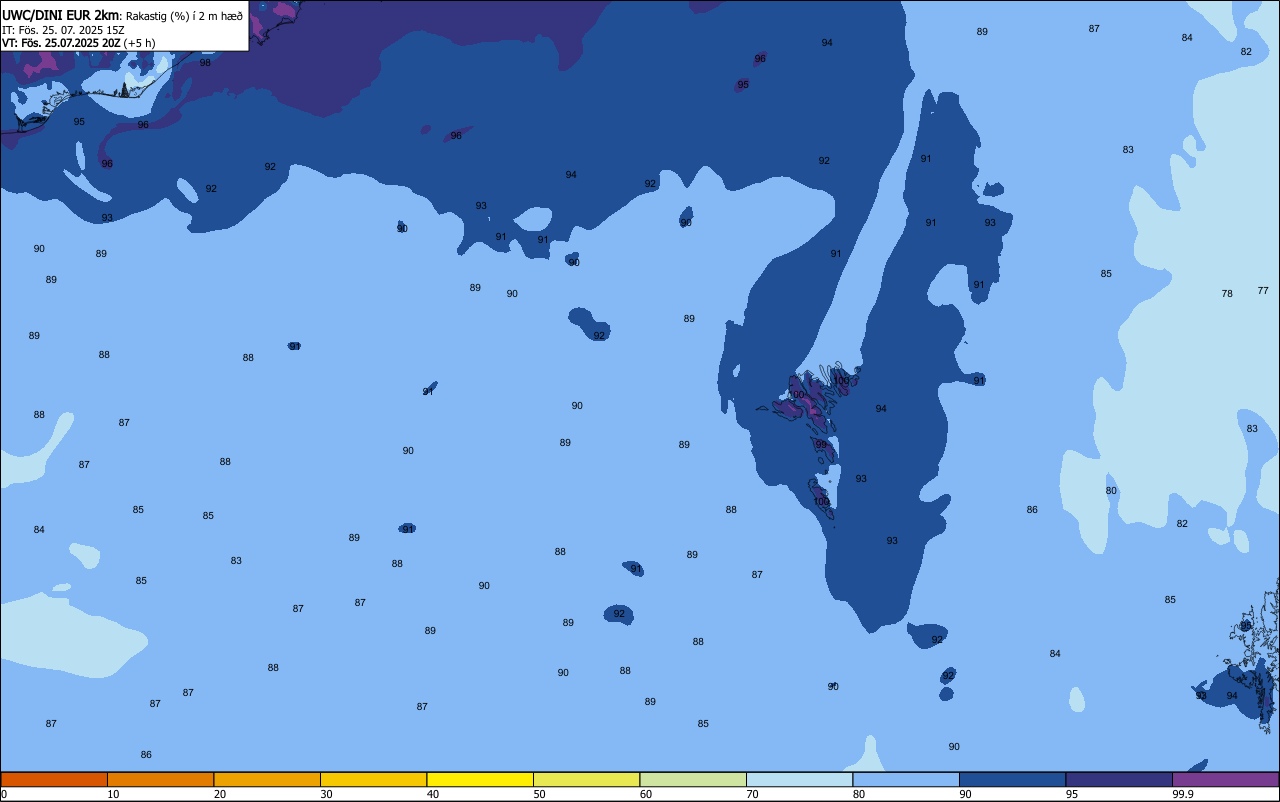Select the medium blue 90–95 legend swatch
This screenshot has height=802, width=1280.
pyautogui.click(x=1012, y=779)
